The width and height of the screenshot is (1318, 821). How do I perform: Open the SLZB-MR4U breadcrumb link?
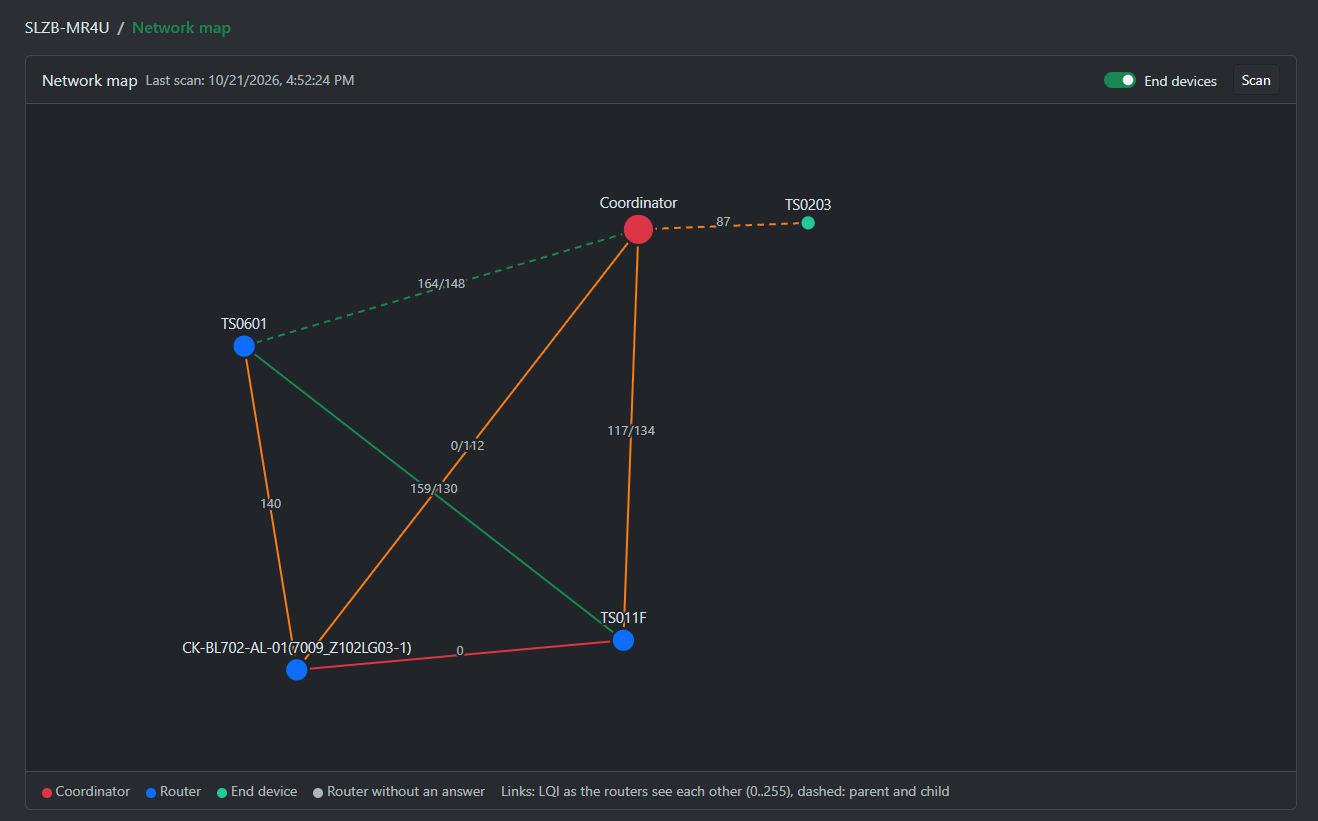(67, 28)
